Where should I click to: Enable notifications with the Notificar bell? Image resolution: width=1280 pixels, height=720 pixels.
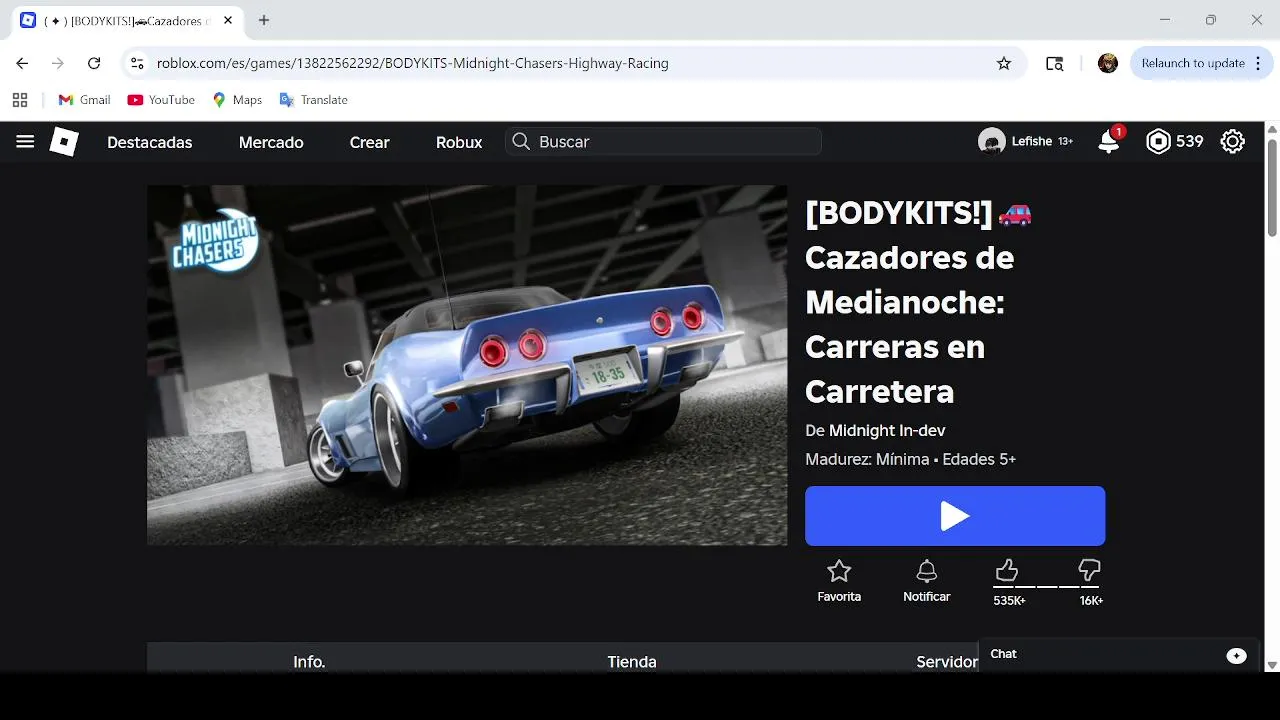[927, 571]
